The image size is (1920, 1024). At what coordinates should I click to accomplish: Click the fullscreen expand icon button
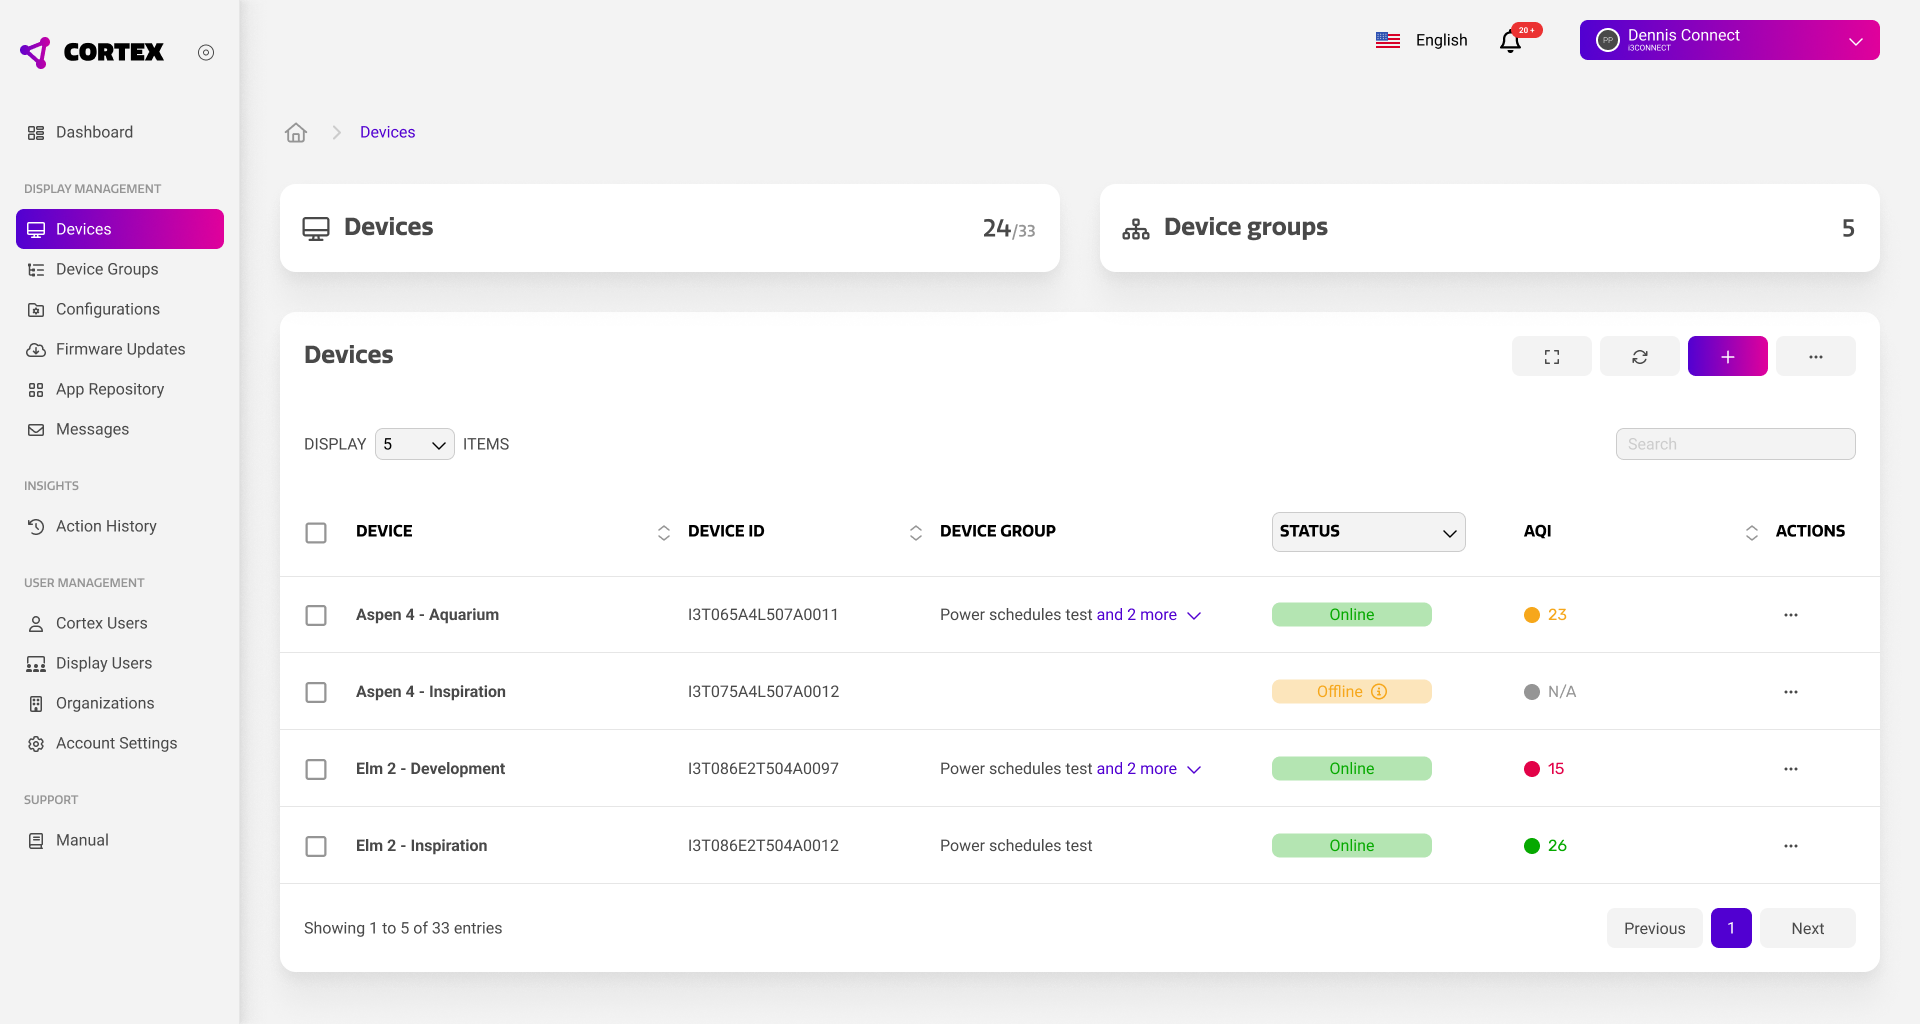(x=1551, y=357)
